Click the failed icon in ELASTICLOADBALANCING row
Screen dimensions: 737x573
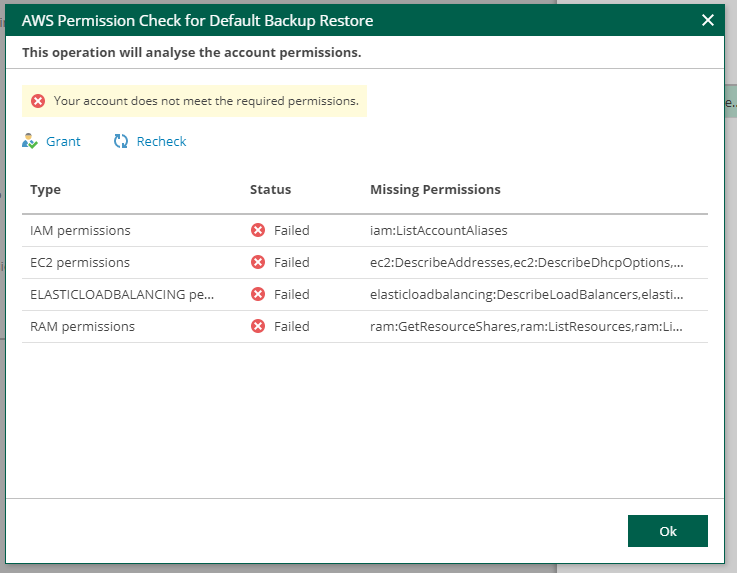click(258, 294)
